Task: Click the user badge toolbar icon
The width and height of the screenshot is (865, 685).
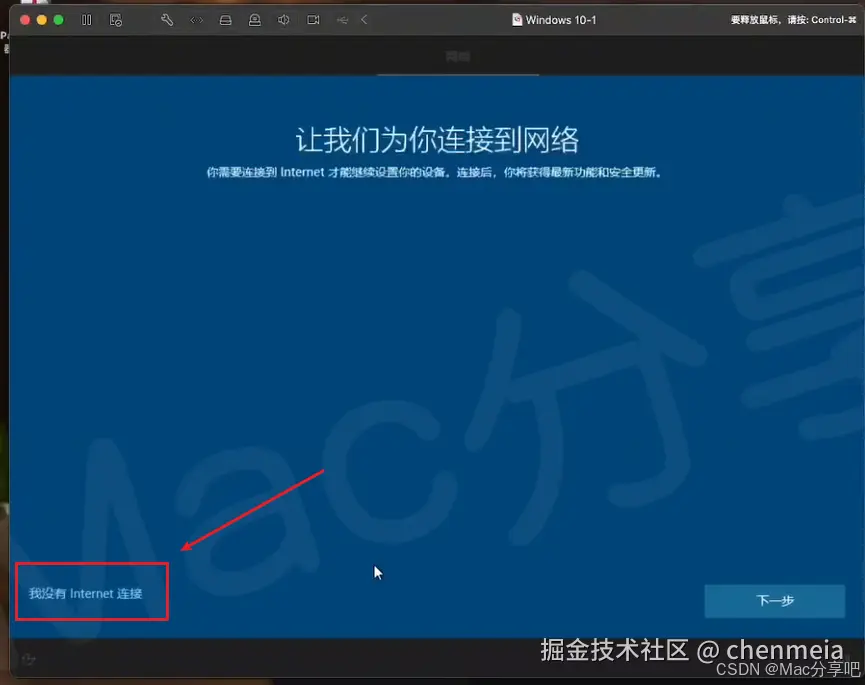Action: (255, 20)
